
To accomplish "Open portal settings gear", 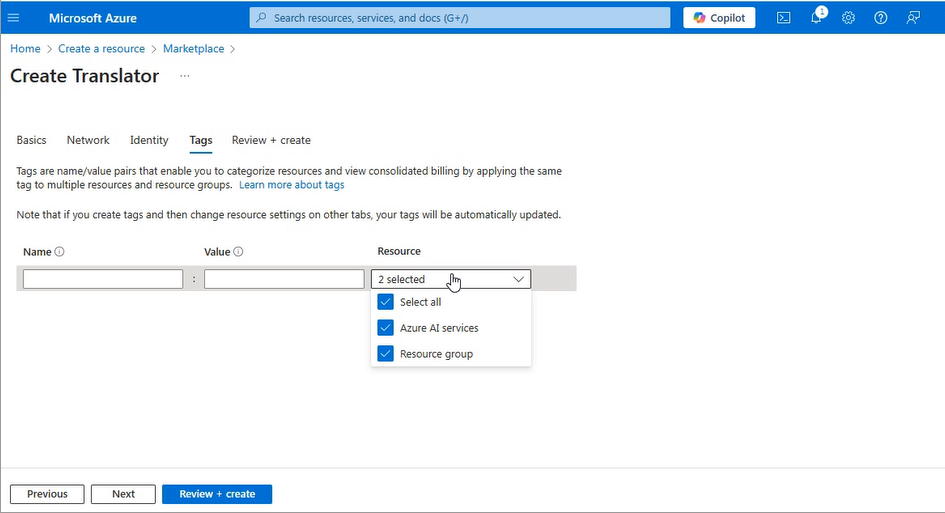I will (x=849, y=18).
